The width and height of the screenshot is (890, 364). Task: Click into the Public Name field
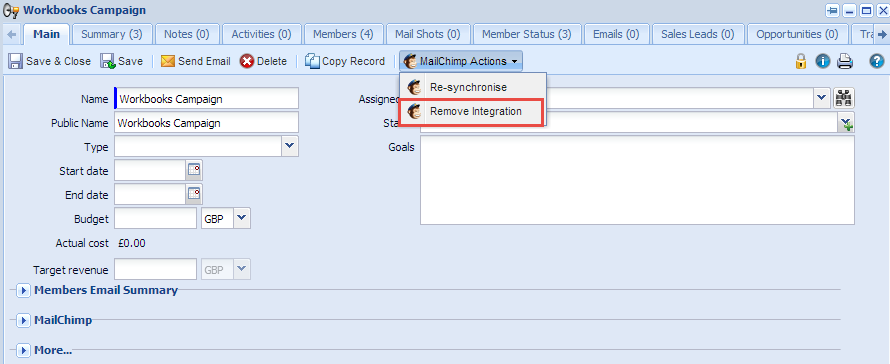pos(207,123)
